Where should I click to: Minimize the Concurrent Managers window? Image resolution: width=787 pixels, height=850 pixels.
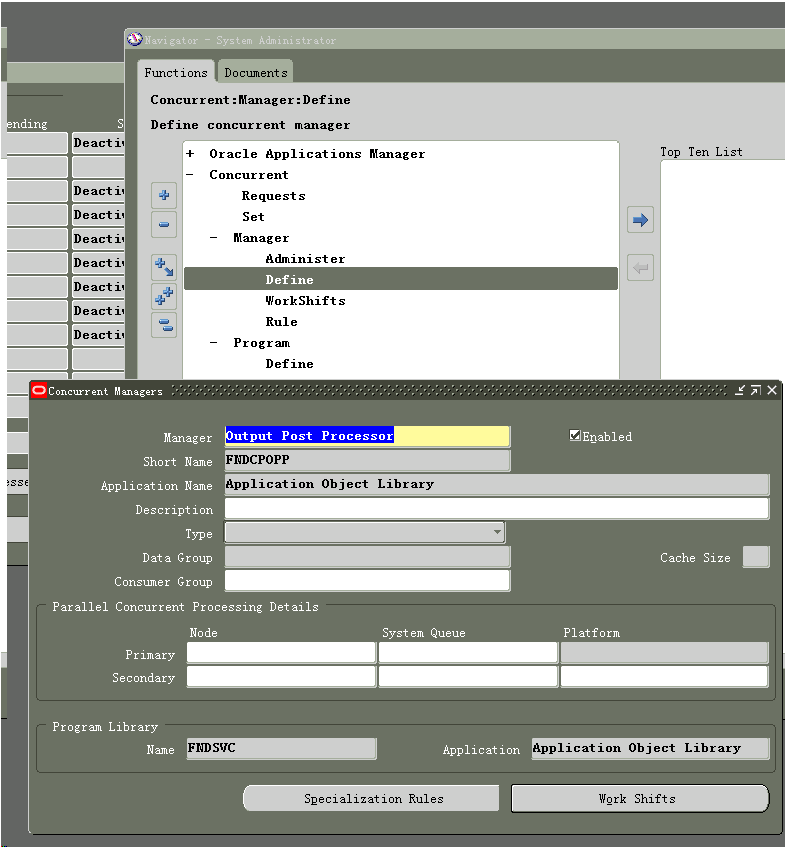[740, 390]
